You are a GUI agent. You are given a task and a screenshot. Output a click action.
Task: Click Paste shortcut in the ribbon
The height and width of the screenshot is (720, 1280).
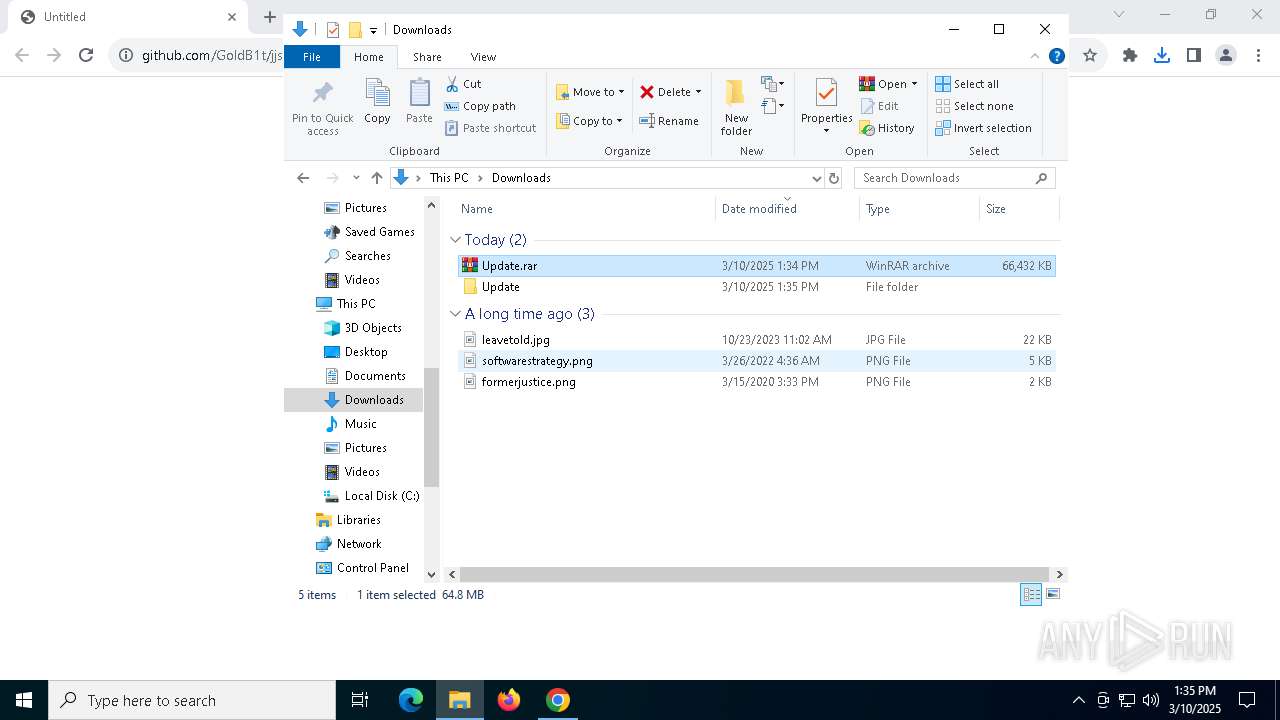pos(490,128)
